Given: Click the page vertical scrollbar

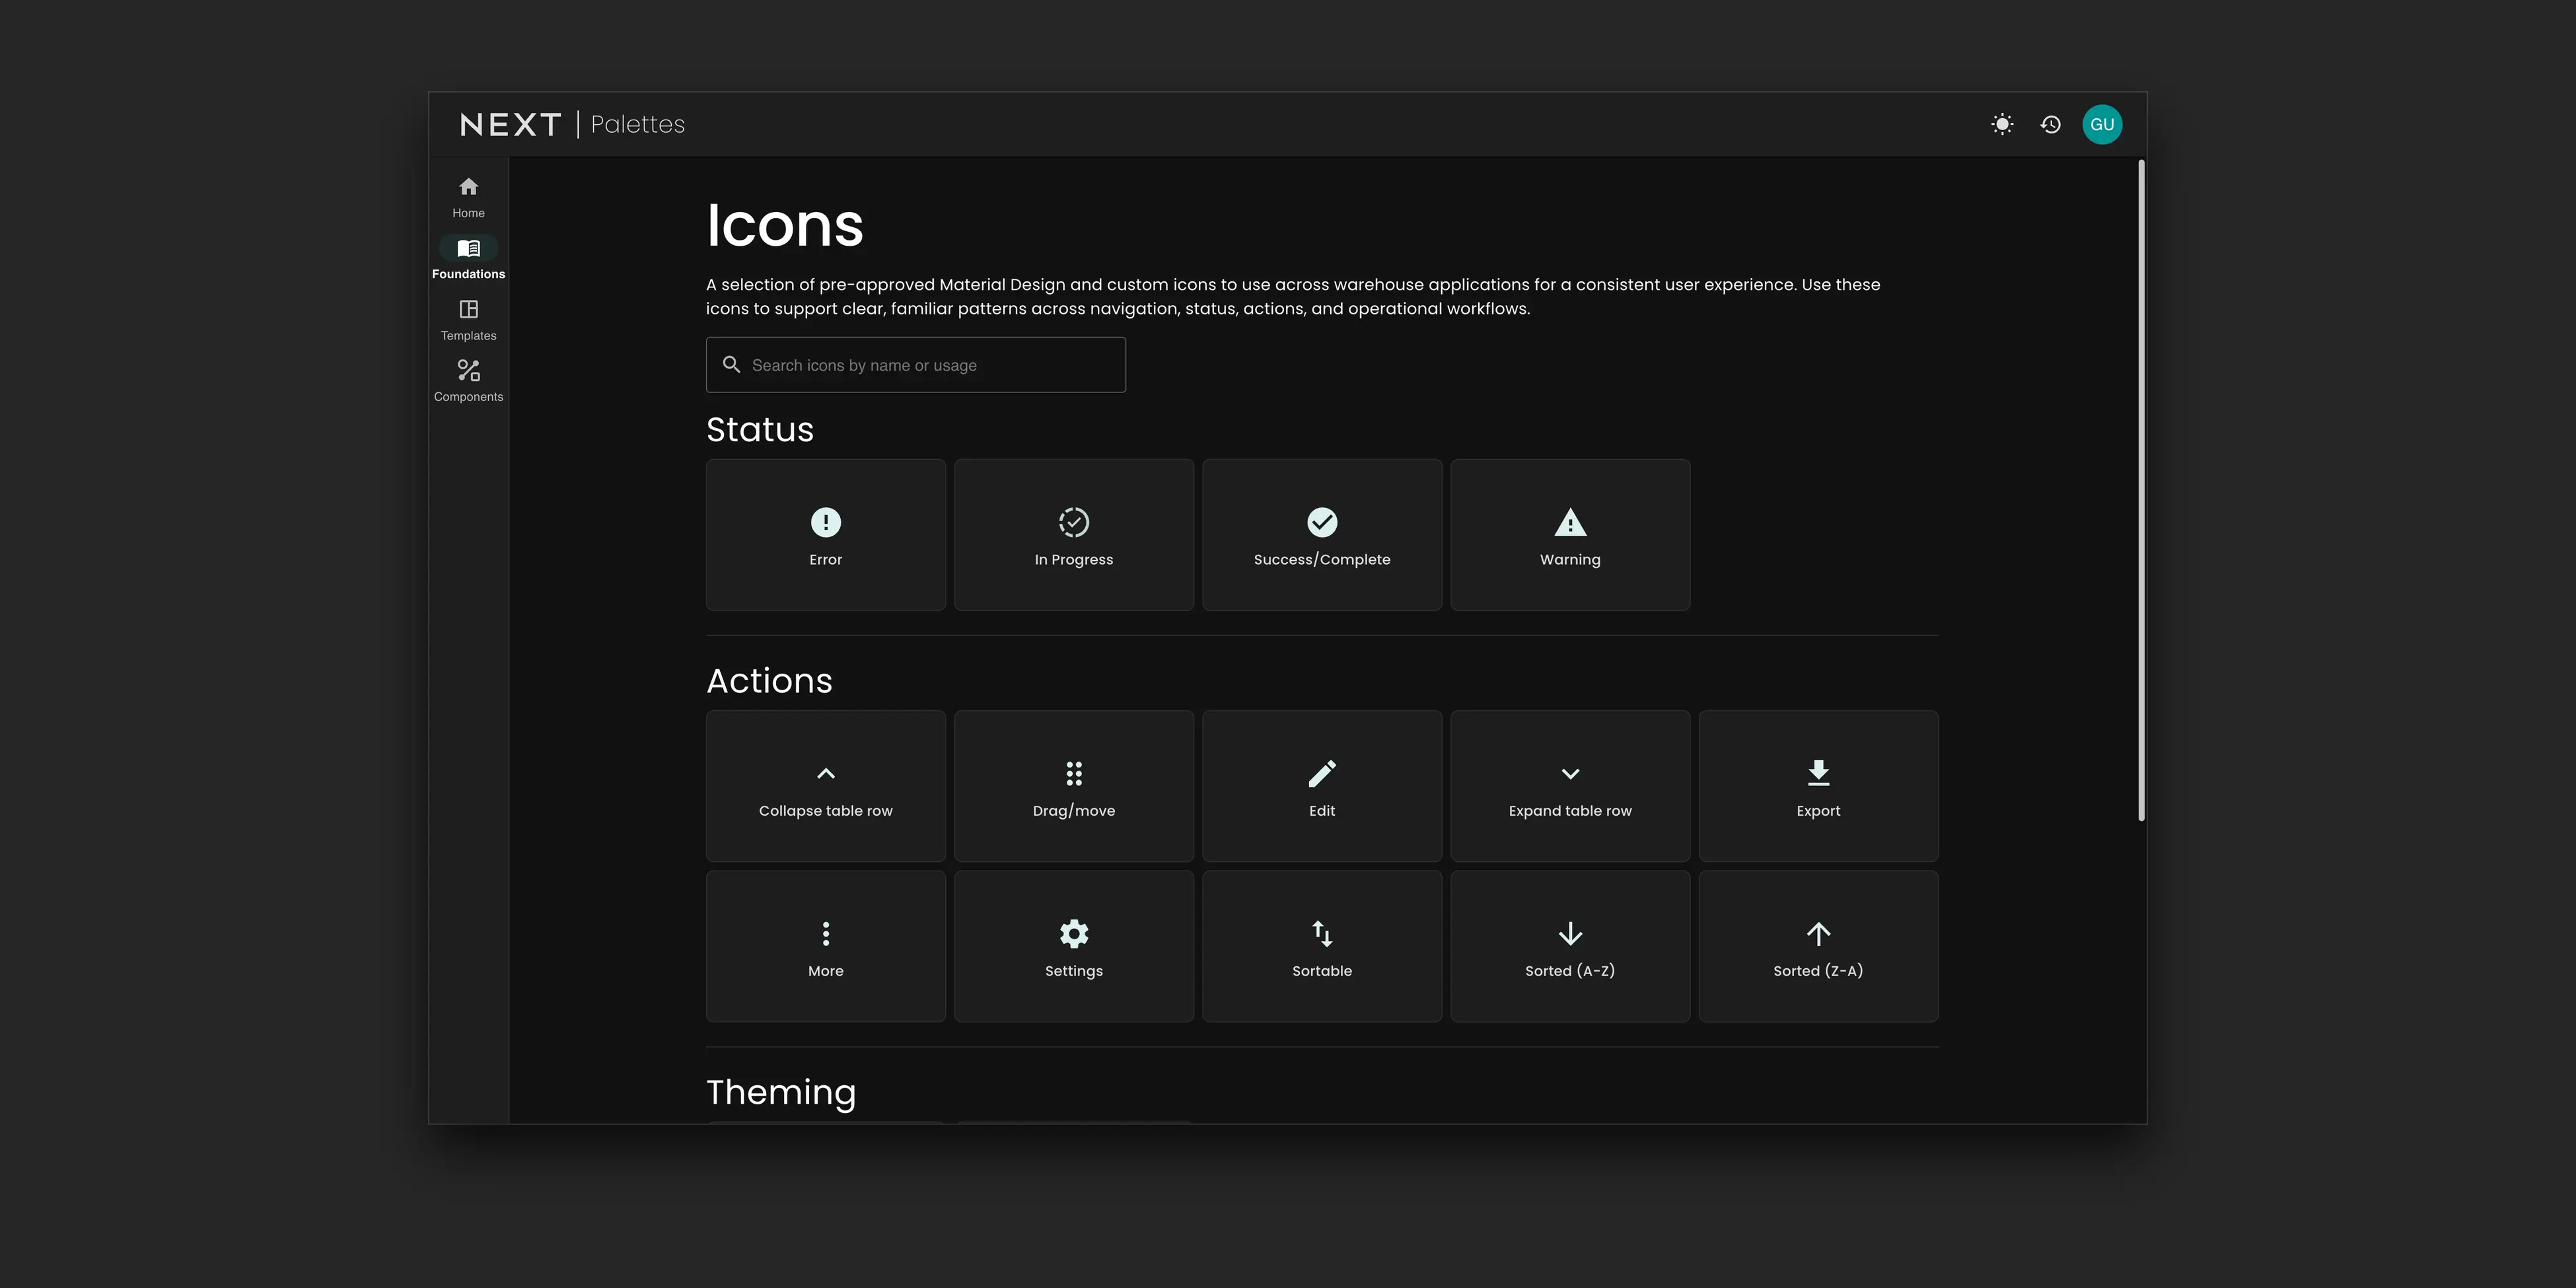Looking at the screenshot, I should [2141, 490].
